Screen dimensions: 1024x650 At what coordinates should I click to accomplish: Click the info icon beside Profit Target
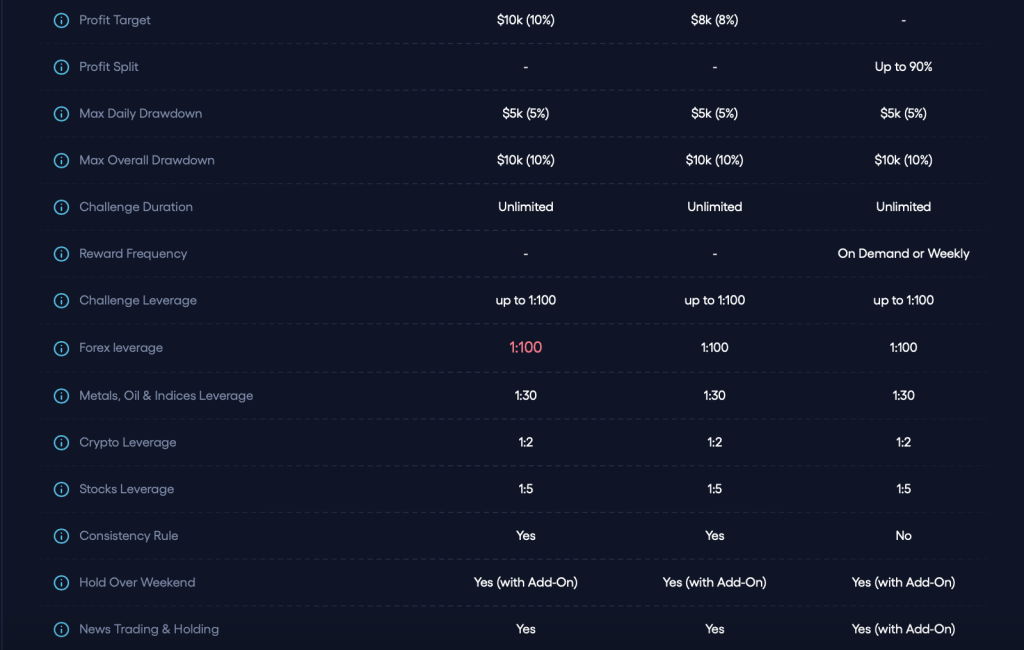pos(61,21)
